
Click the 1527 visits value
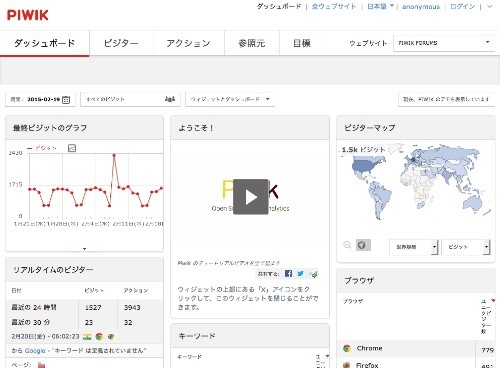[93, 307]
